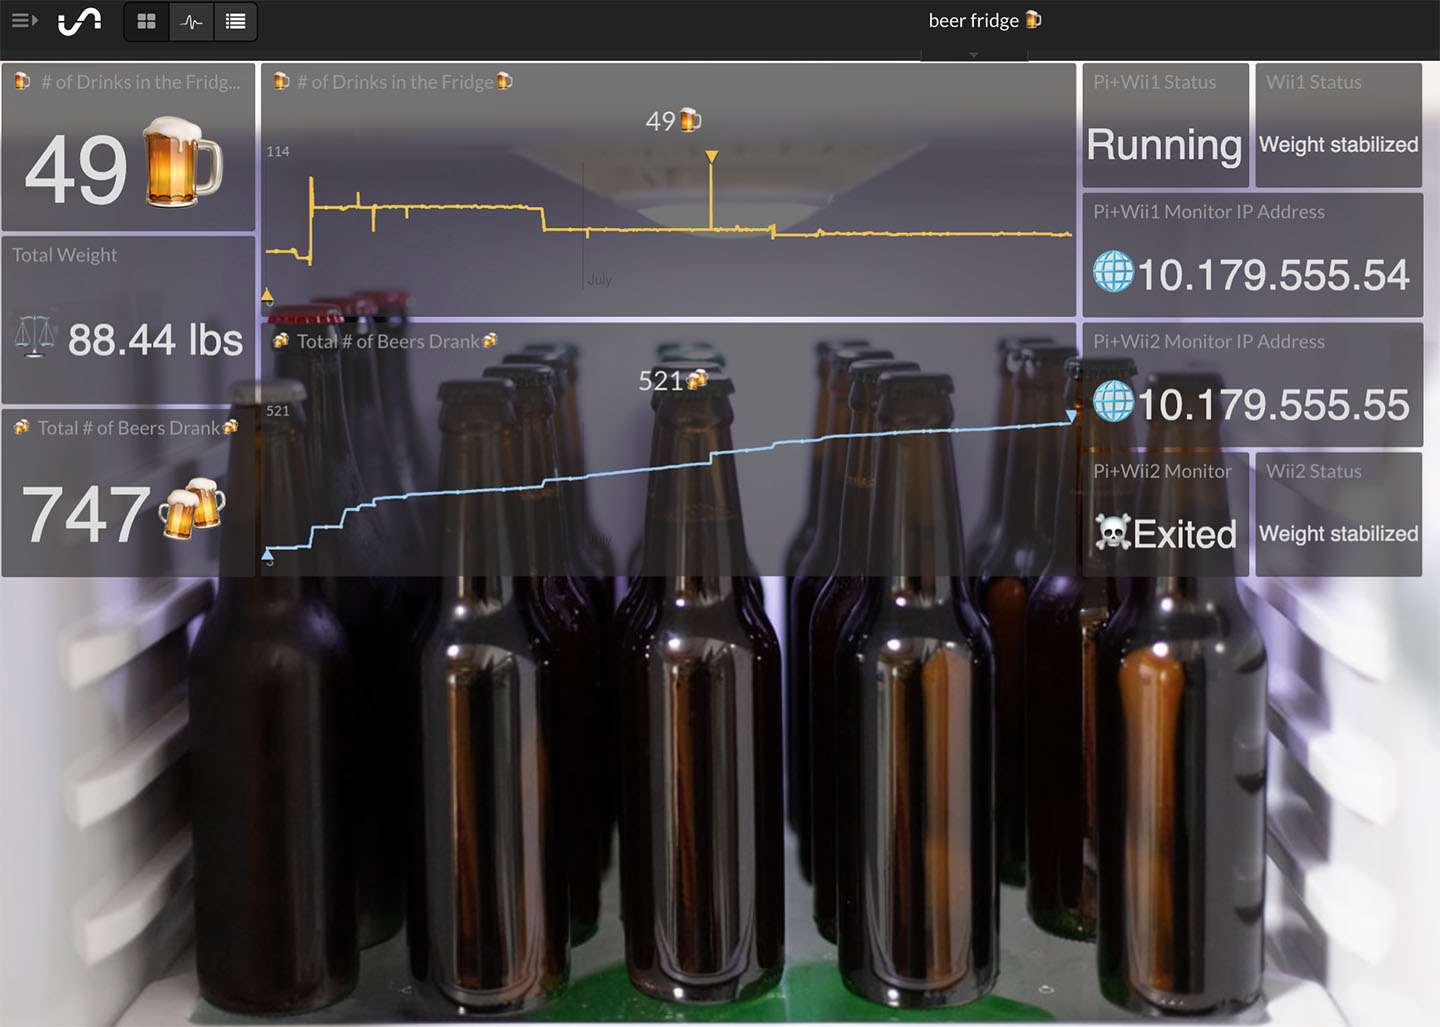Click the clinking beers emoji by 747
The width and height of the screenshot is (1440, 1027).
(192, 509)
